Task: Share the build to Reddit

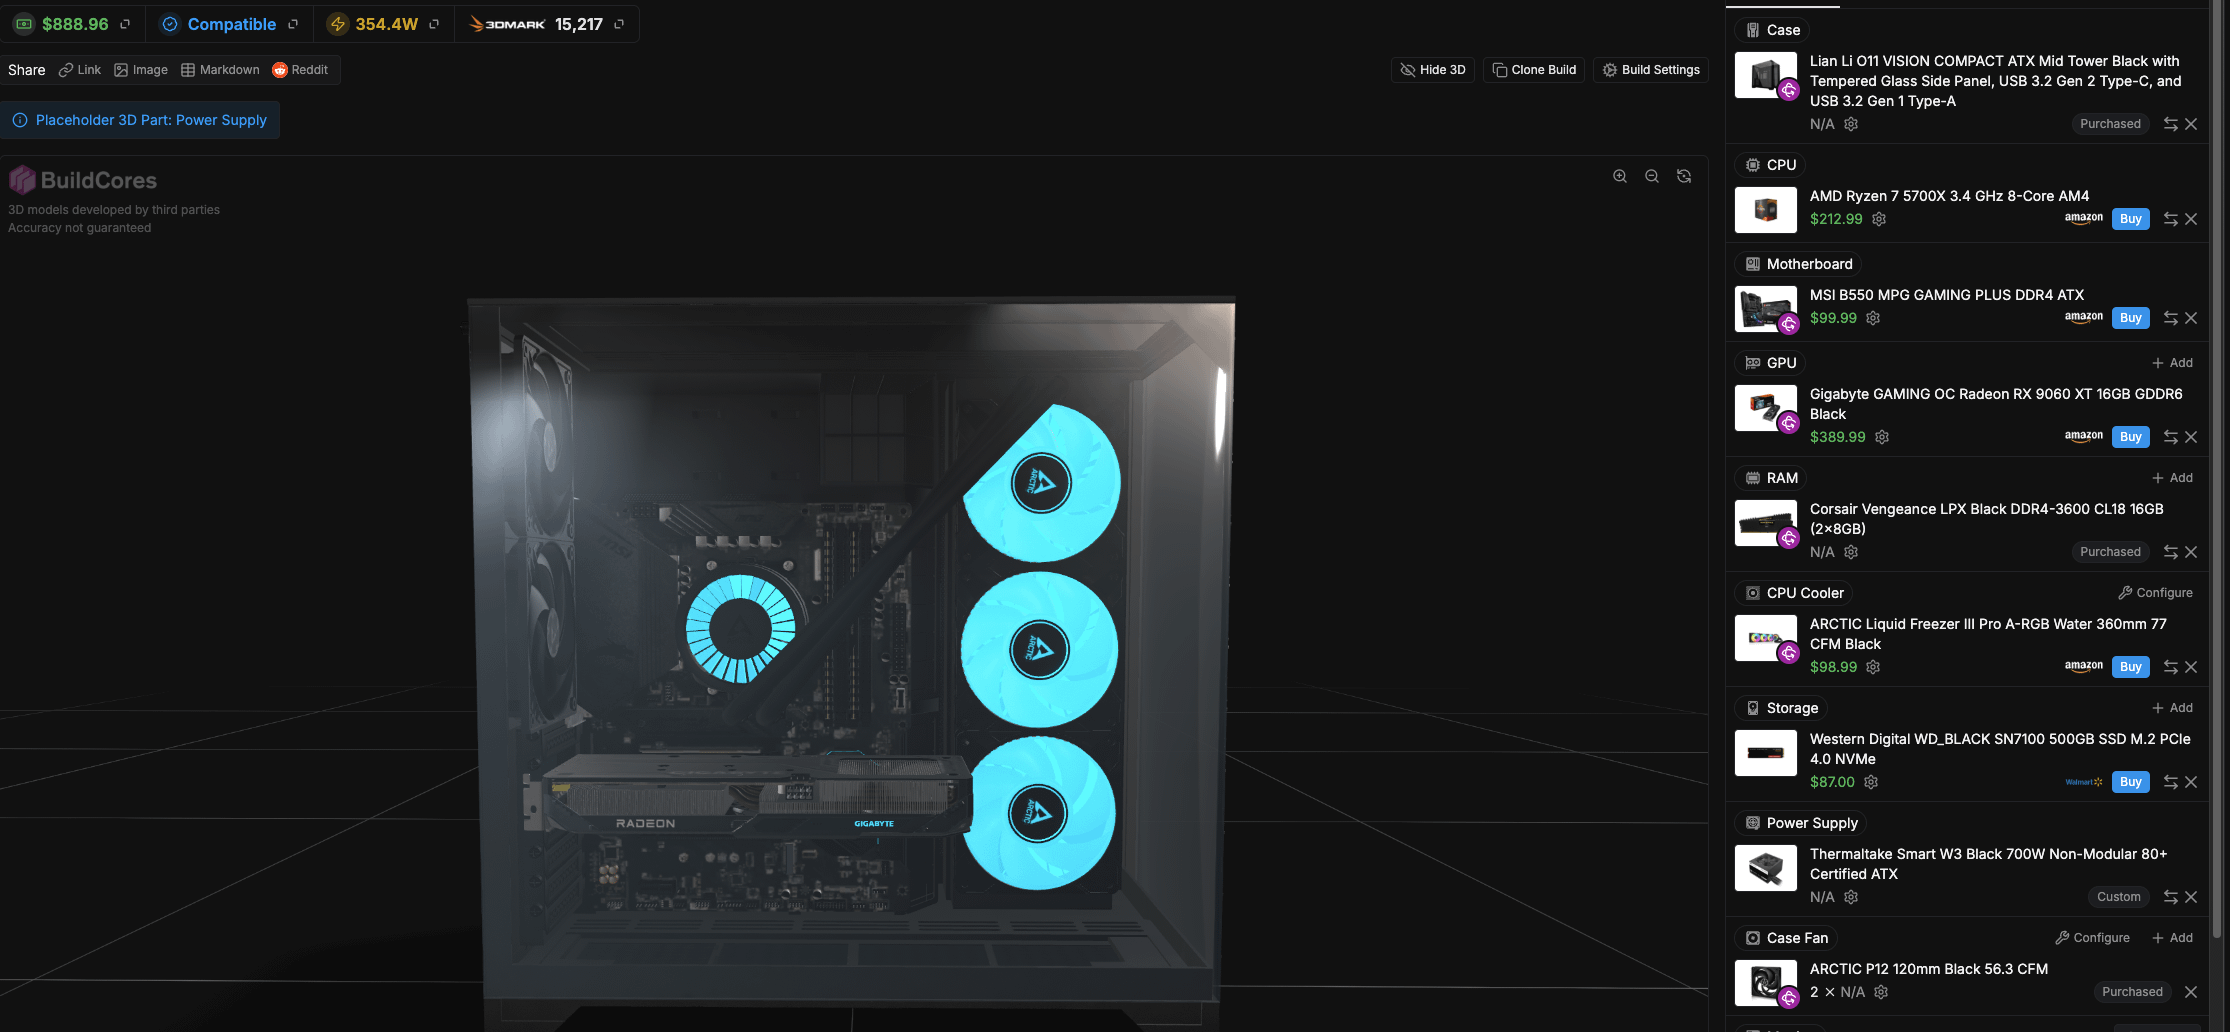Action: pyautogui.click(x=300, y=70)
